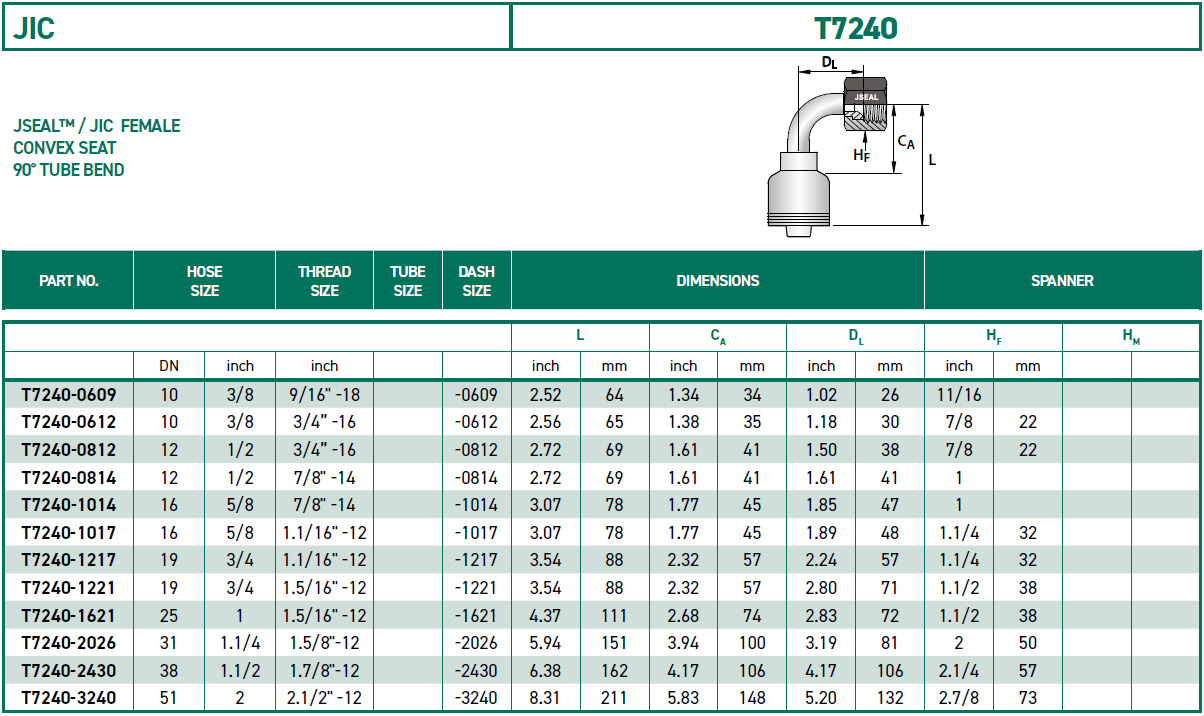The width and height of the screenshot is (1204, 716).
Task: Select the JSEAL / JIC FEMALE description line
Action: pos(97,126)
